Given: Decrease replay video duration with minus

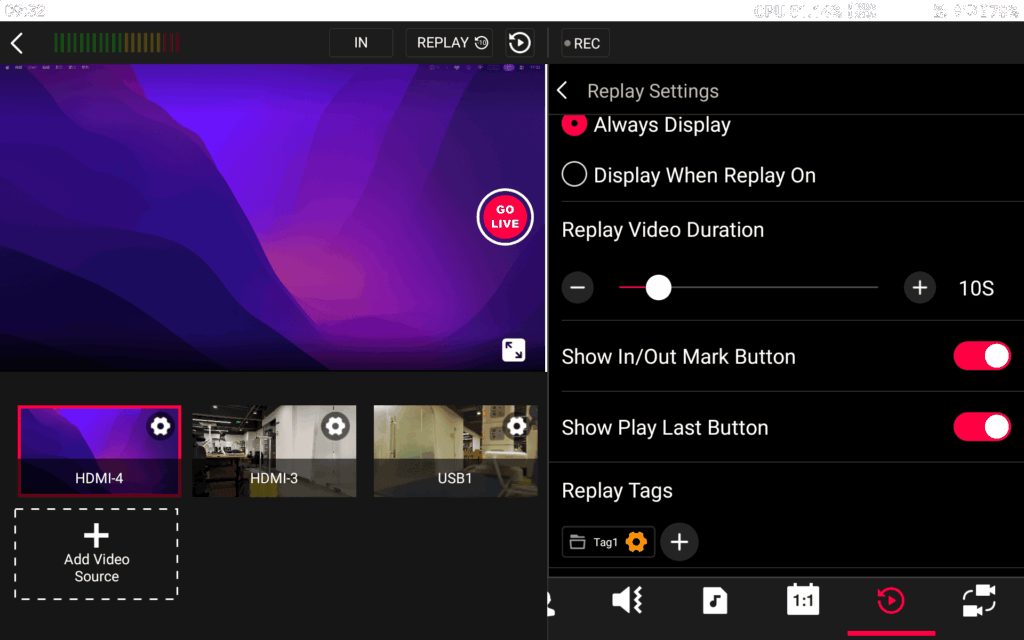Looking at the screenshot, I should coord(577,288).
